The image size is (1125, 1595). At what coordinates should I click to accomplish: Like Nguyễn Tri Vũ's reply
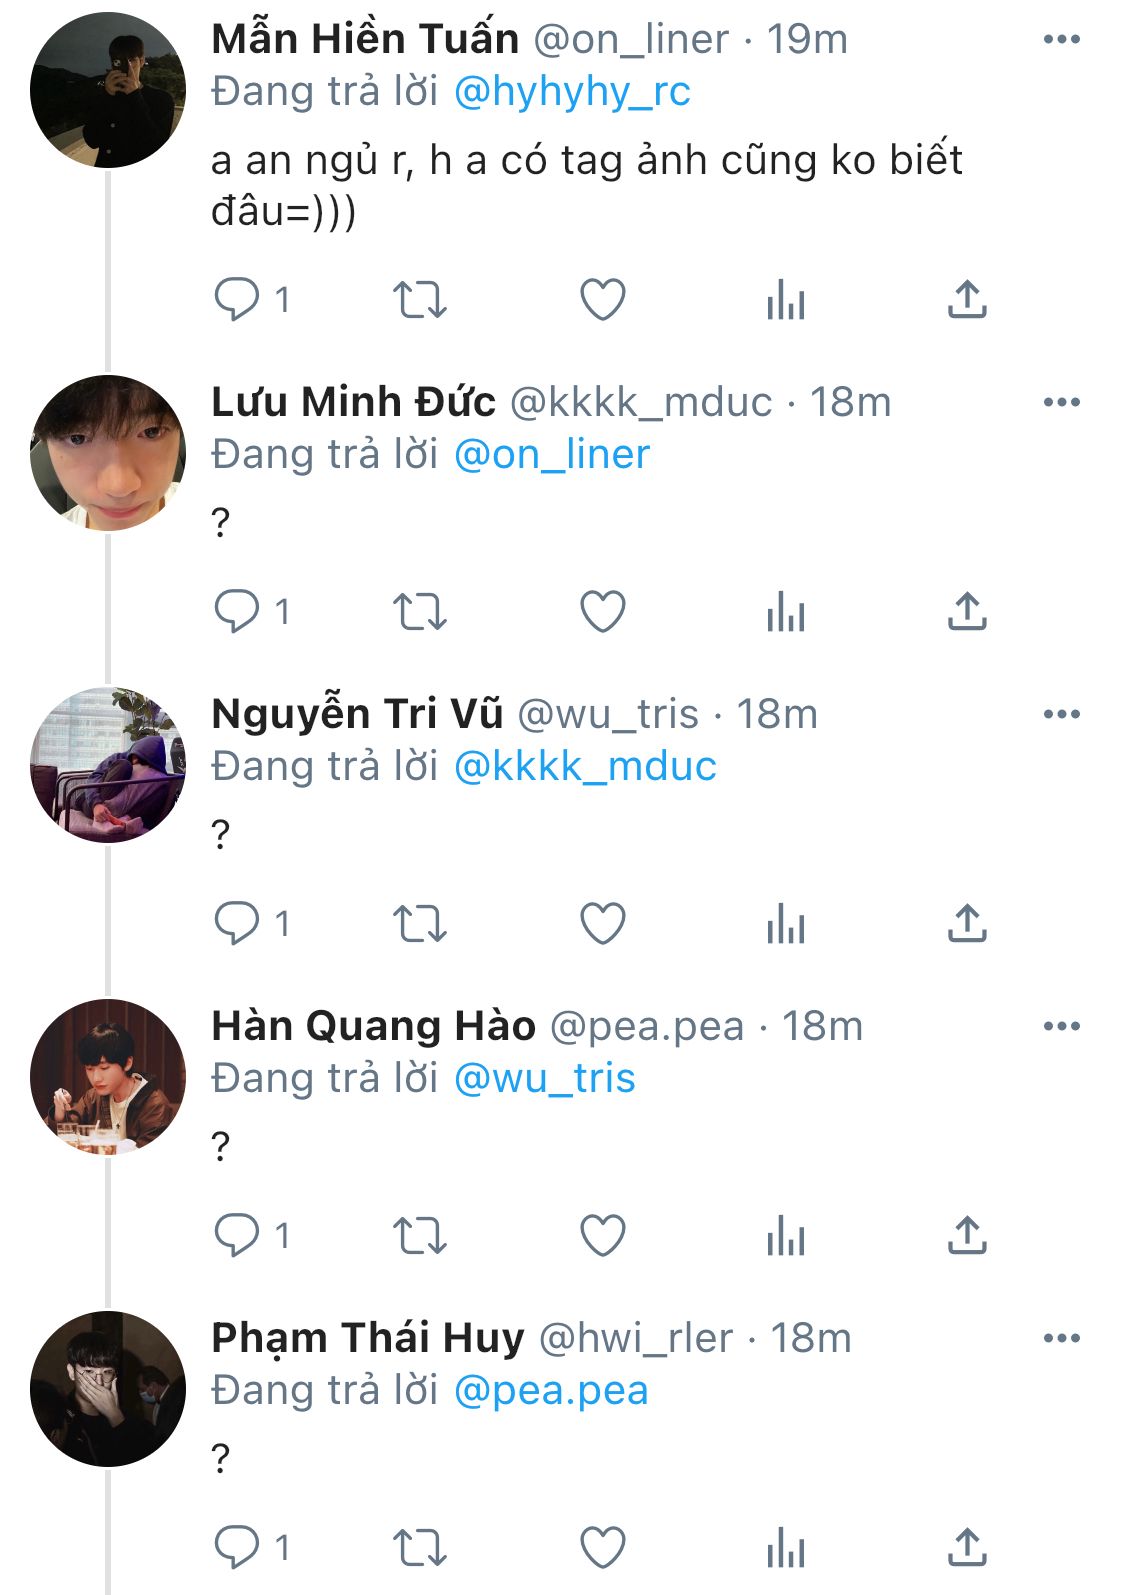click(603, 923)
